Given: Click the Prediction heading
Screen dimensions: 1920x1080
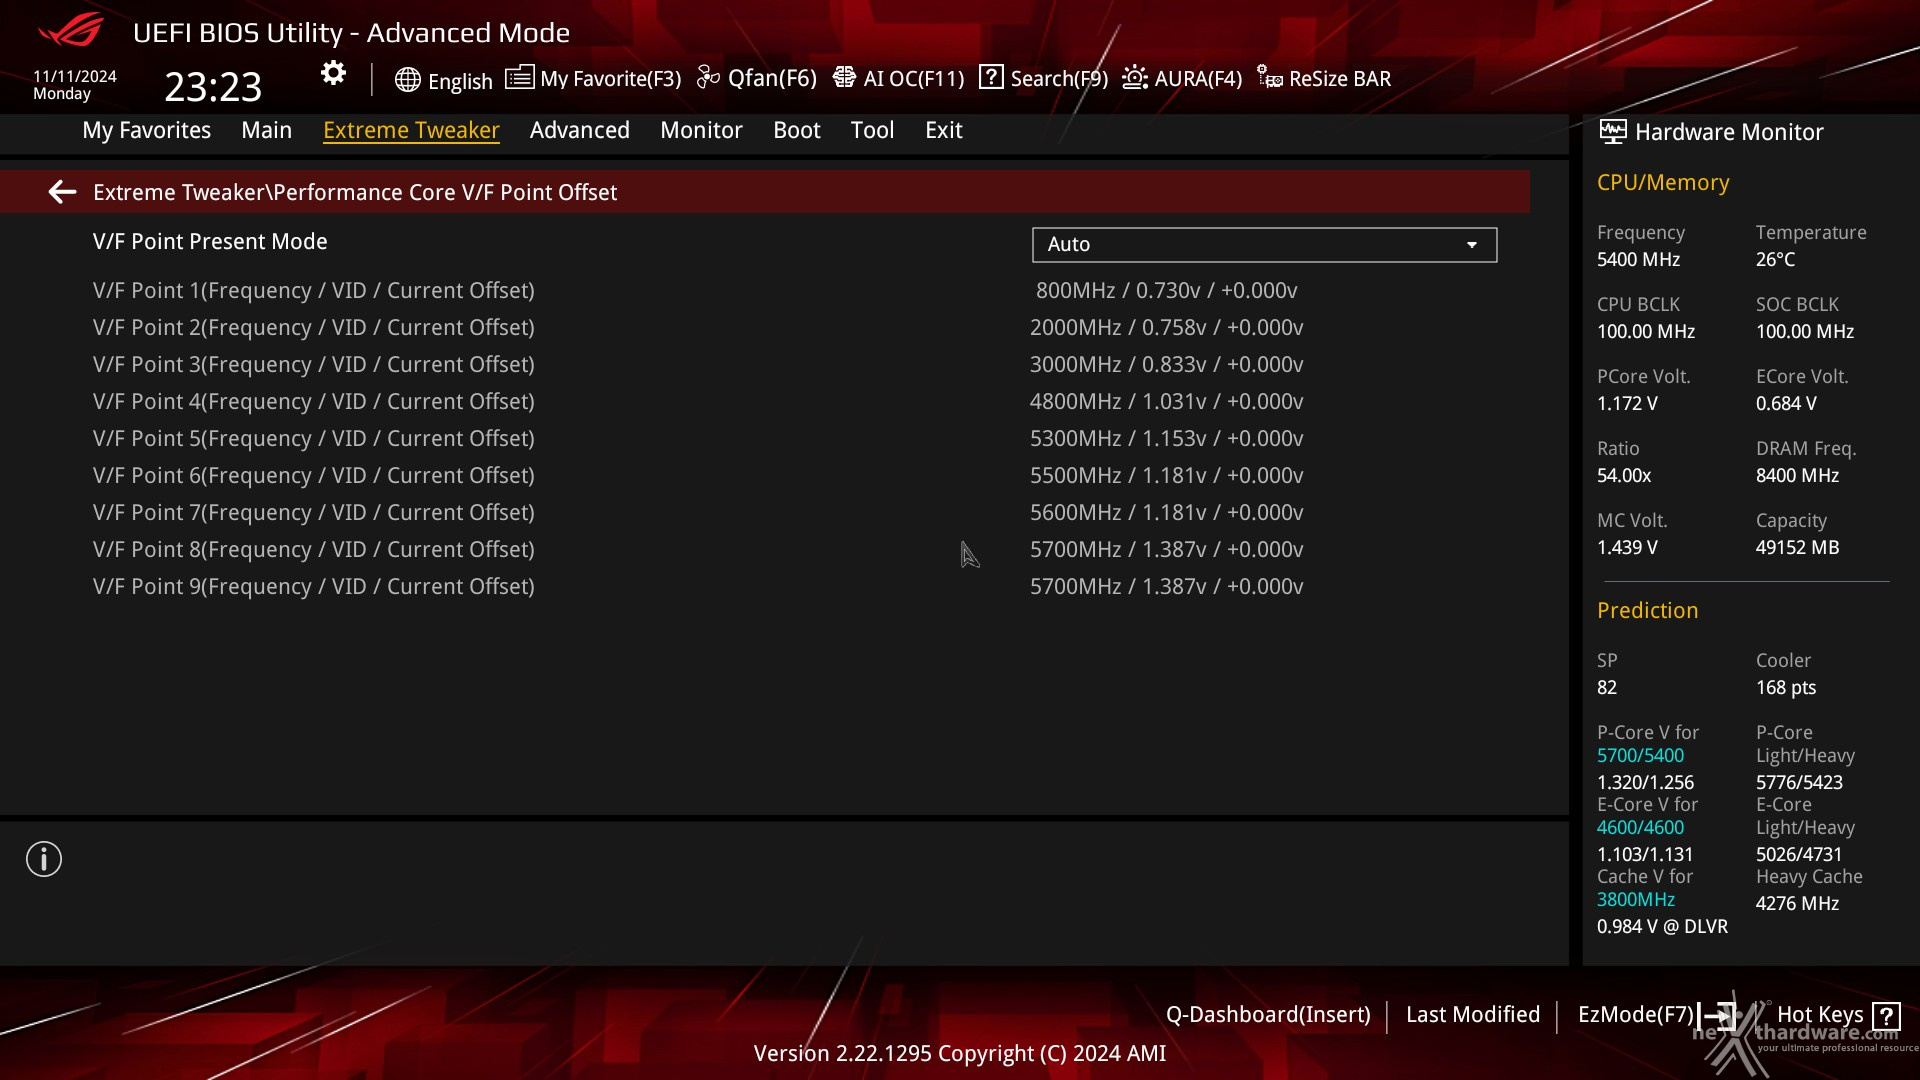Looking at the screenshot, I should coord(1647,611).
